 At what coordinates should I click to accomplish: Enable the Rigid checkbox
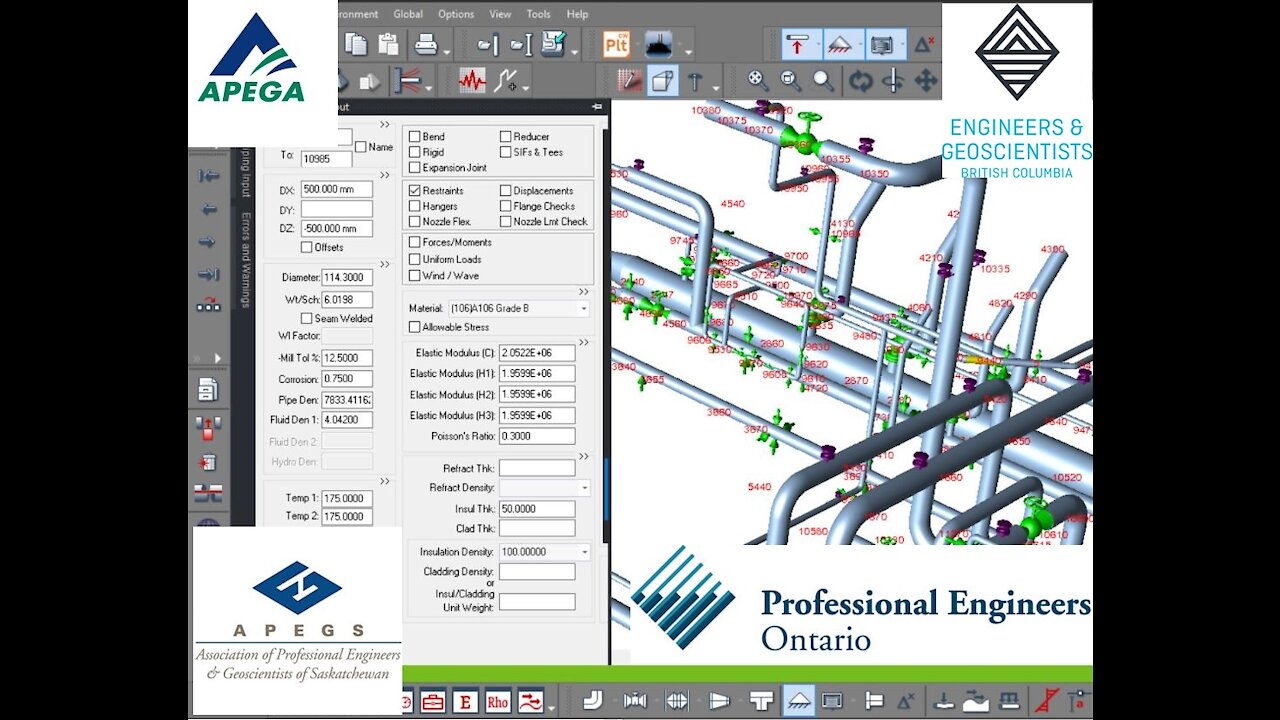tap(414, 152)
